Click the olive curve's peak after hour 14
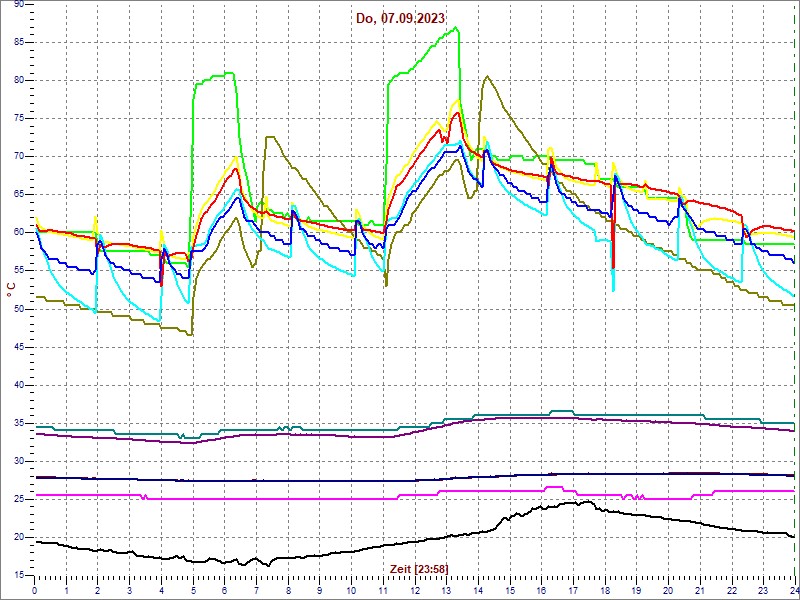 [x=486, y=77]
